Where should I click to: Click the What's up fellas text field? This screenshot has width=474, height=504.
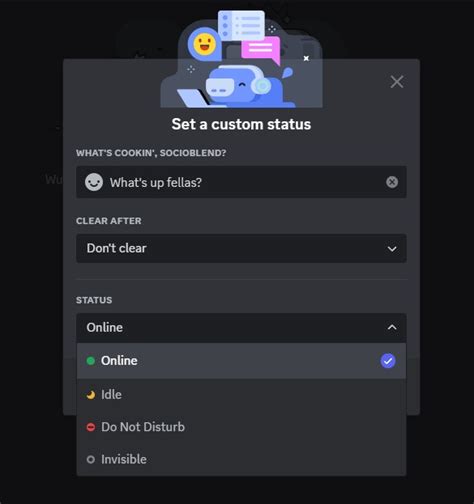[x=241, y=182]
